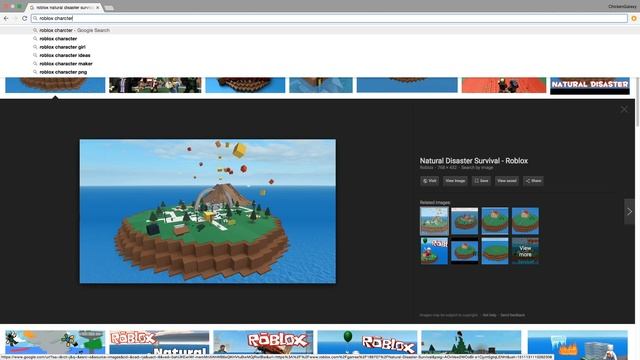Close the image preview panel with X

(624, 109)
